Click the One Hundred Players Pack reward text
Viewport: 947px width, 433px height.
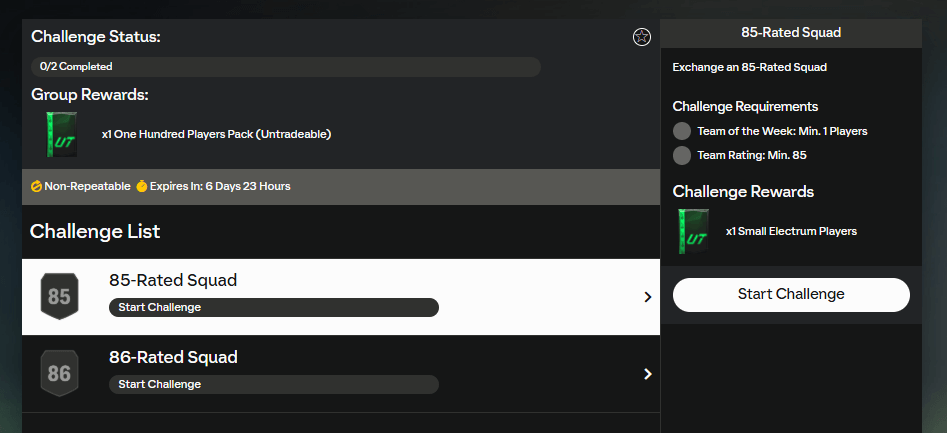216,134
